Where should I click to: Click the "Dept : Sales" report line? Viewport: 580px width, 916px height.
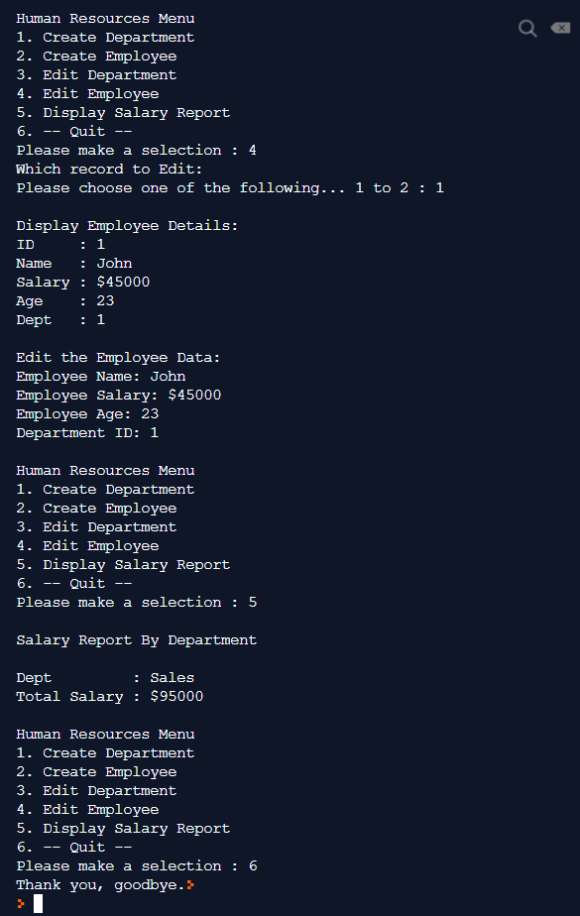pos(105,678)
